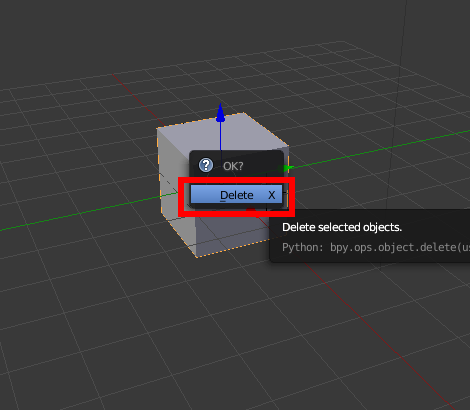Click the underlined Delete word in popup entry
This screenshot has height=410, width=470.
click(x=237, y=195)
